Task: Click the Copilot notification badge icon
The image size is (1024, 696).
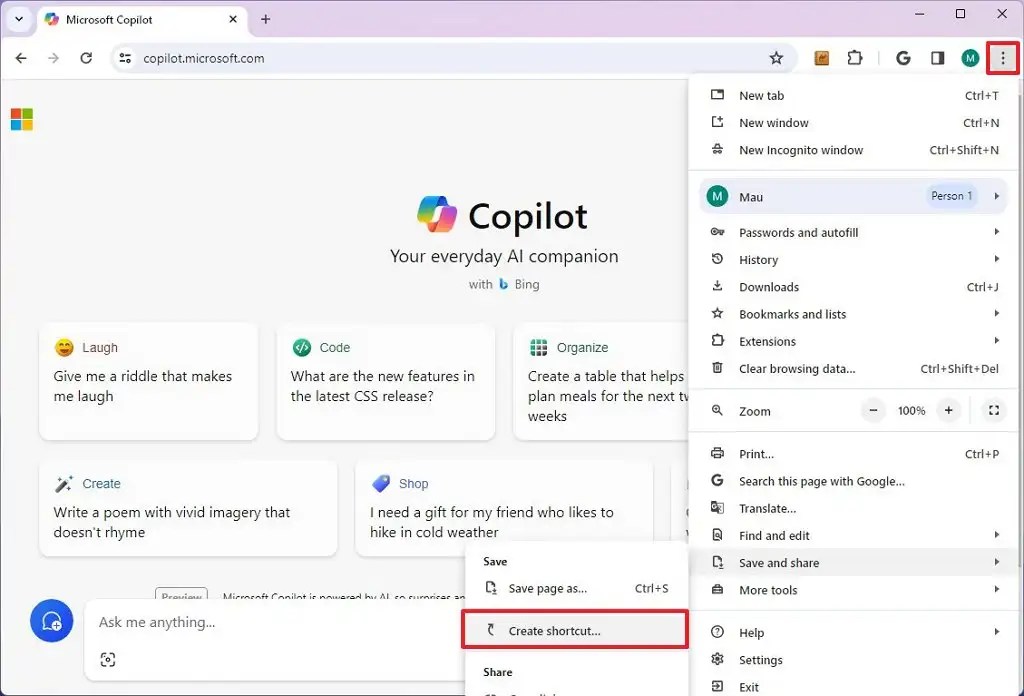Action: click(x=51, y=621)
